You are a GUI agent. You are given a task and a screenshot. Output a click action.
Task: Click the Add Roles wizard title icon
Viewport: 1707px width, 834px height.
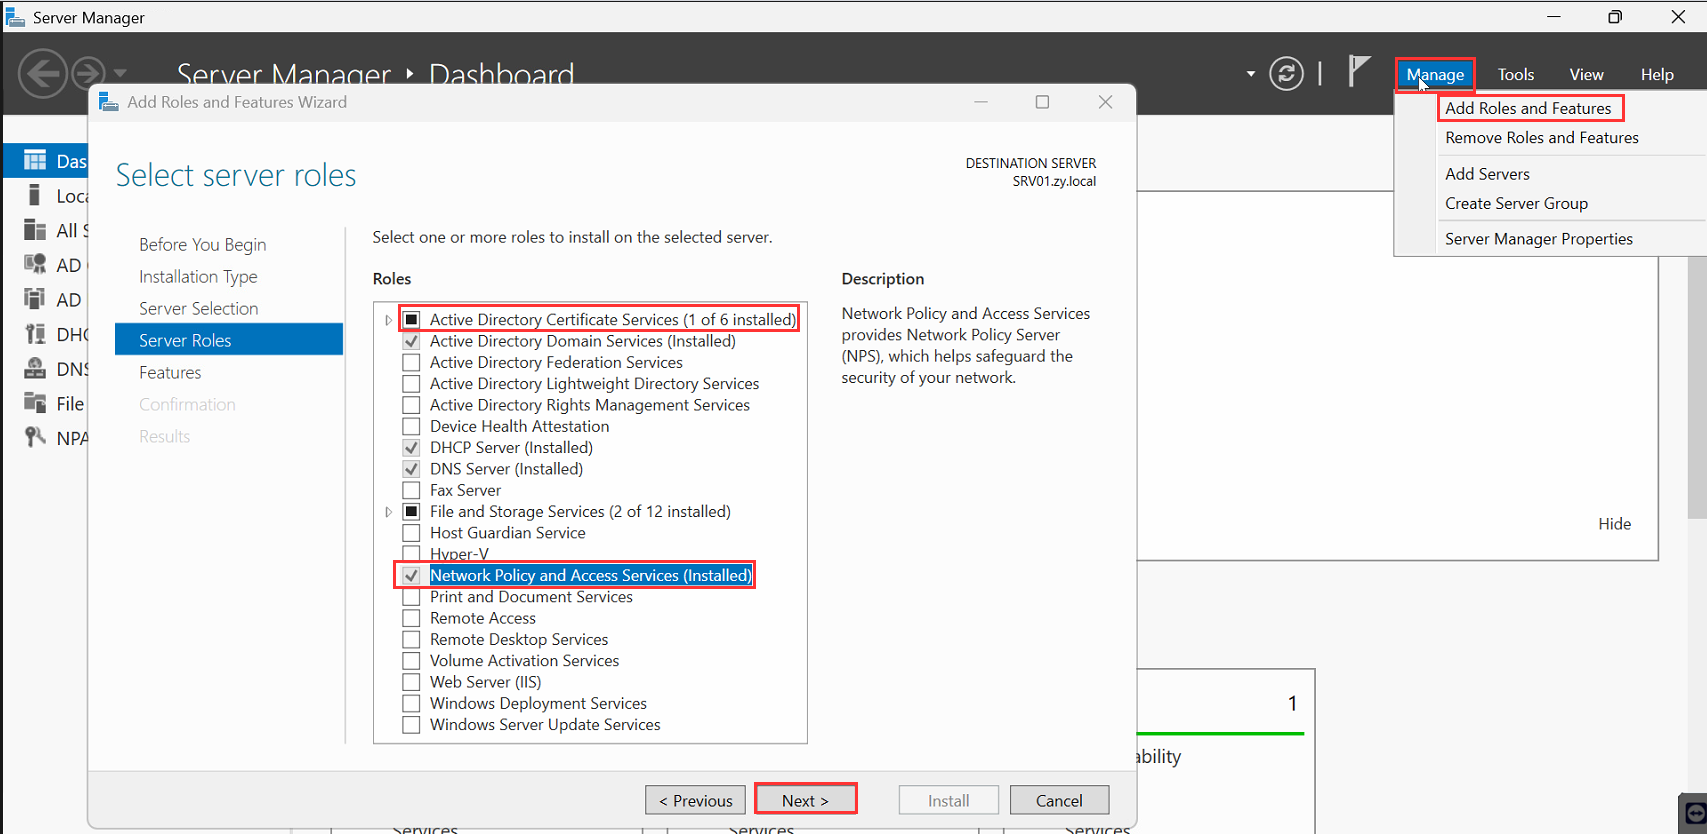pyautogui.click(x=109, y=102)
